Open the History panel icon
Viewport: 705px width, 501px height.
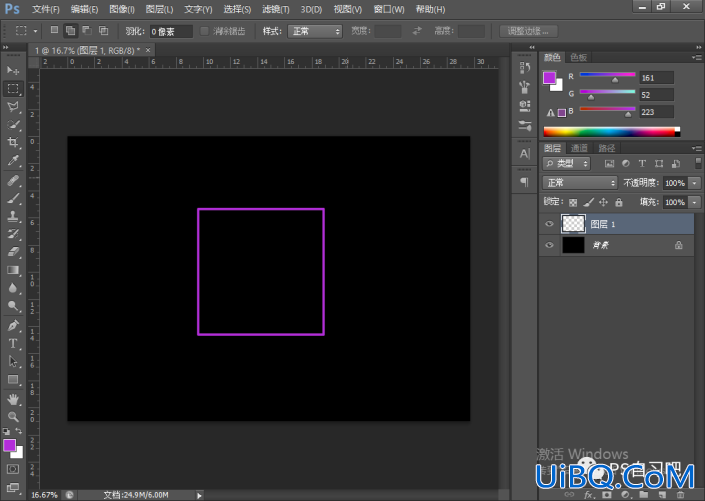(x=525, y=67)
